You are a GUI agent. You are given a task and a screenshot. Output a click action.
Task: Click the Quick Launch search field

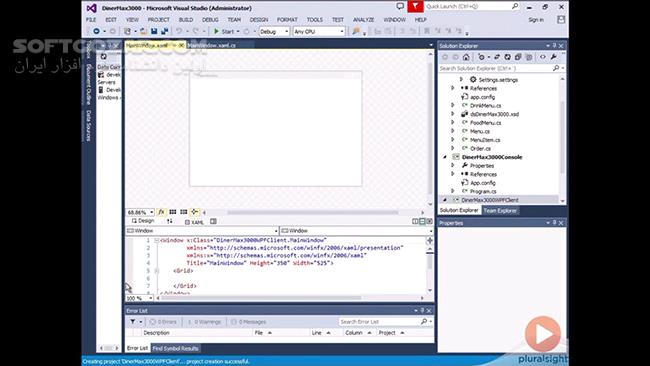(x=472, y=6)
